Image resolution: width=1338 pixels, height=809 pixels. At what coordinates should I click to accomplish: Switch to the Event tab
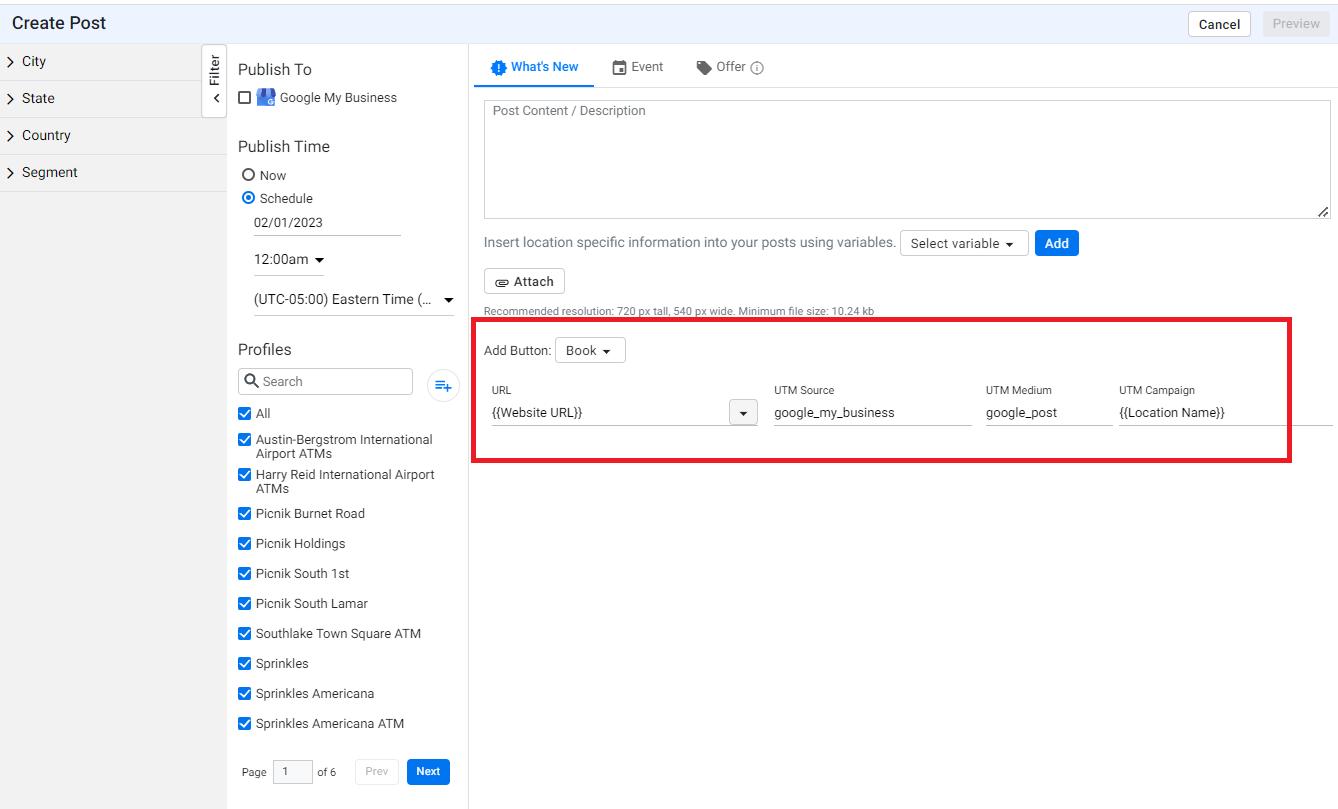tap(638, 67)
